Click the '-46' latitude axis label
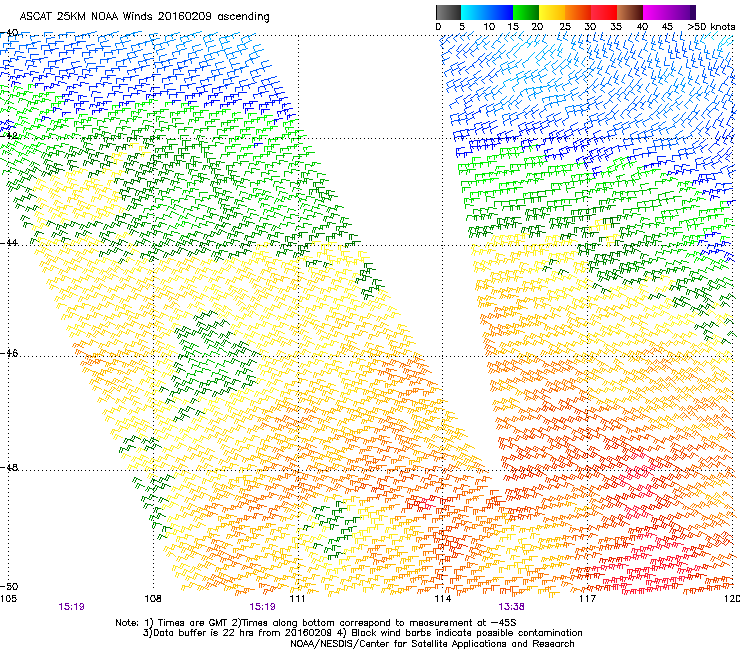 [9, 353]
